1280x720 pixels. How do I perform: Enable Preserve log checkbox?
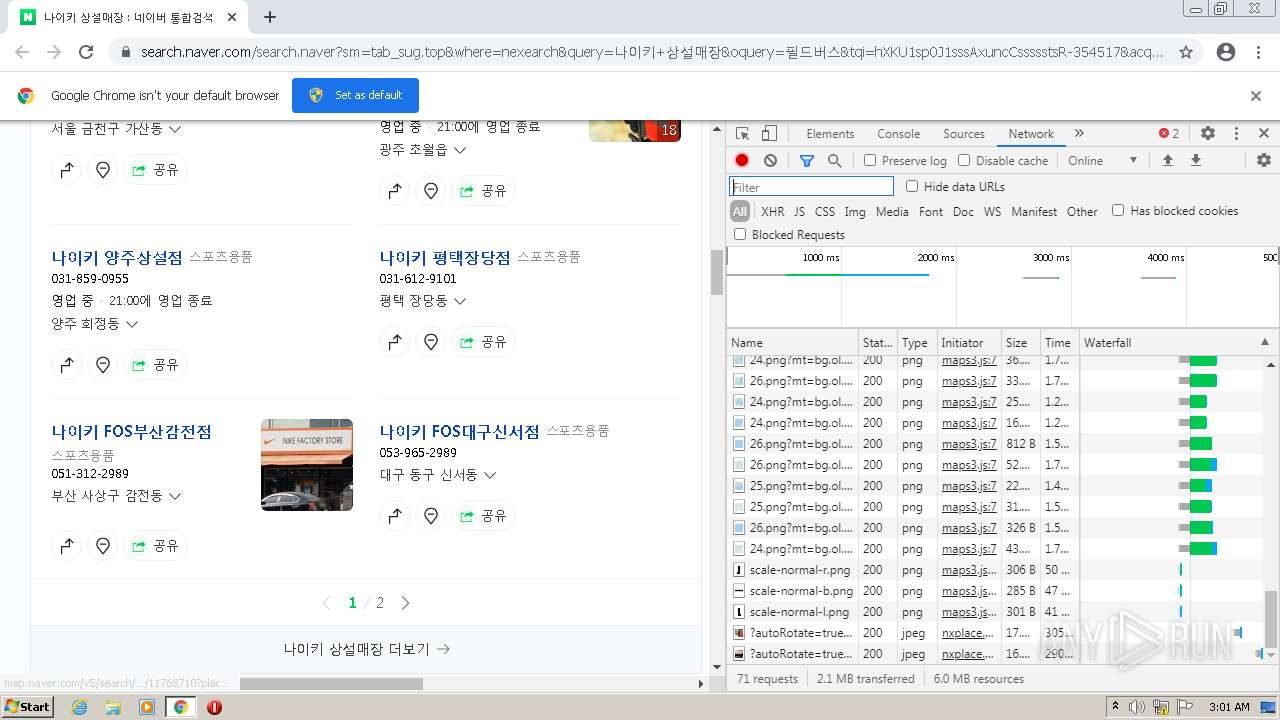tap(870, 160)
